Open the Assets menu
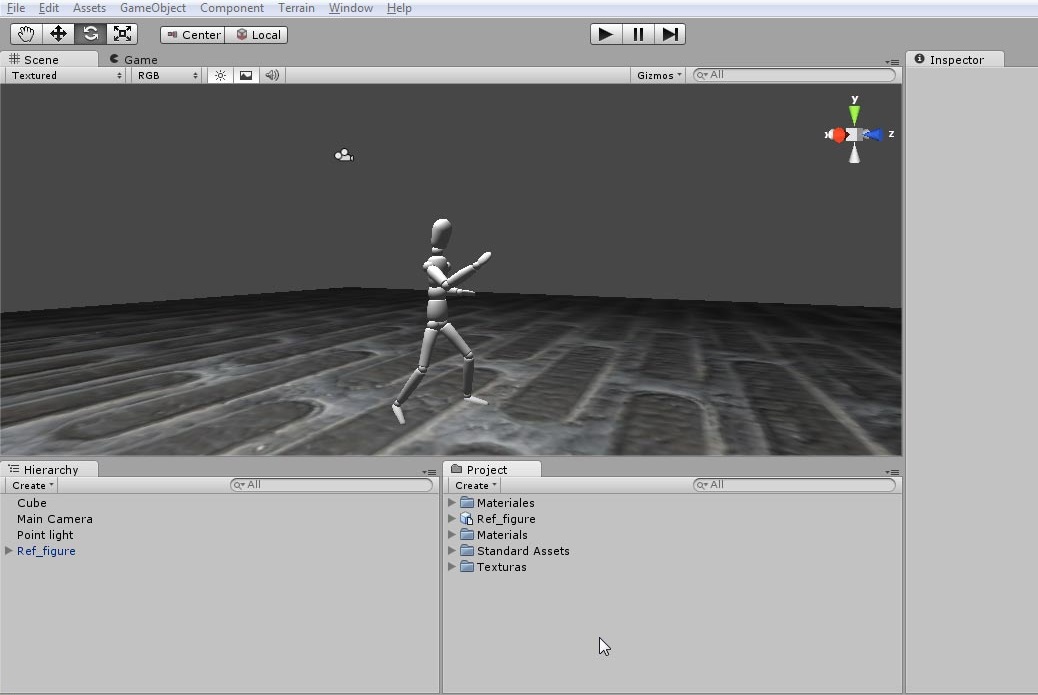This screenshot has width=1038, height=695. (x=89, y=8)
